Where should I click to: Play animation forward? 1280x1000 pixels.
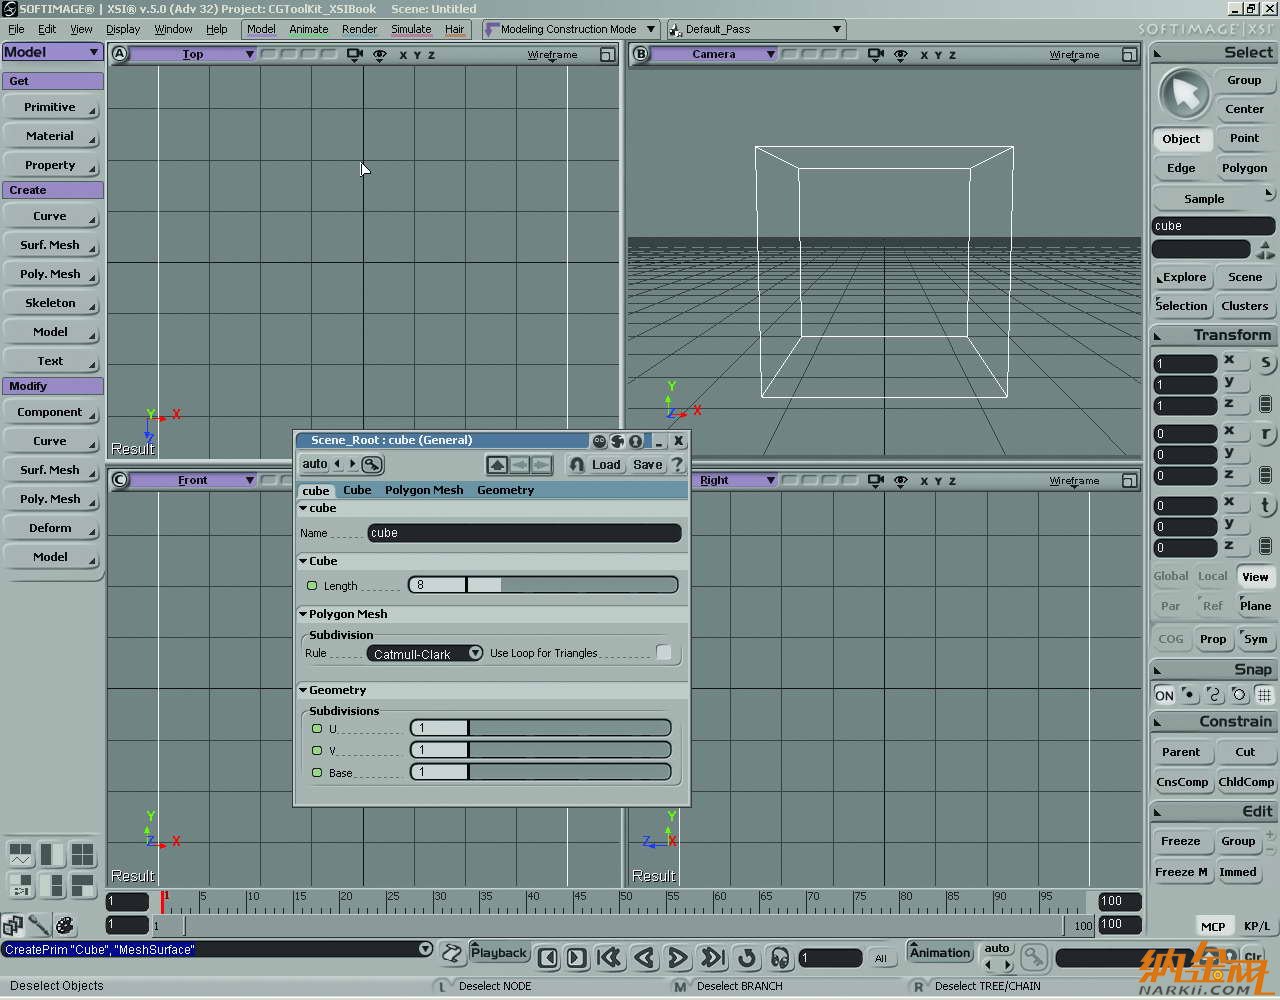(677, 958)
